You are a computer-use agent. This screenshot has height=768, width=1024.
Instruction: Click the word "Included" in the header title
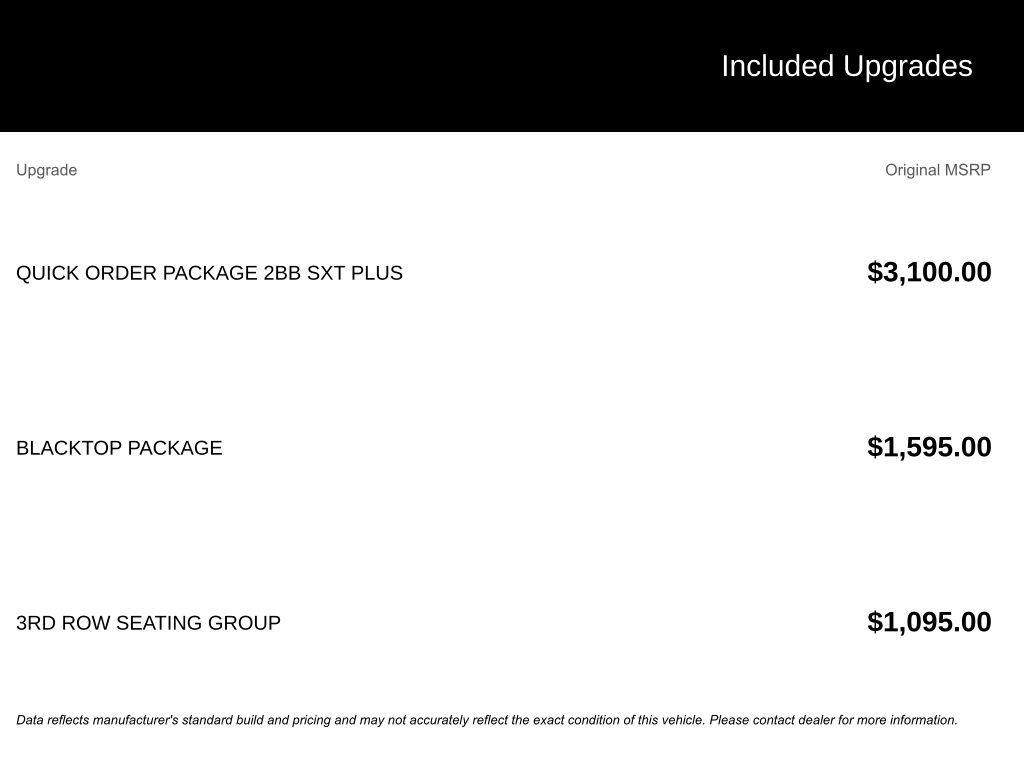pos(777,66)
